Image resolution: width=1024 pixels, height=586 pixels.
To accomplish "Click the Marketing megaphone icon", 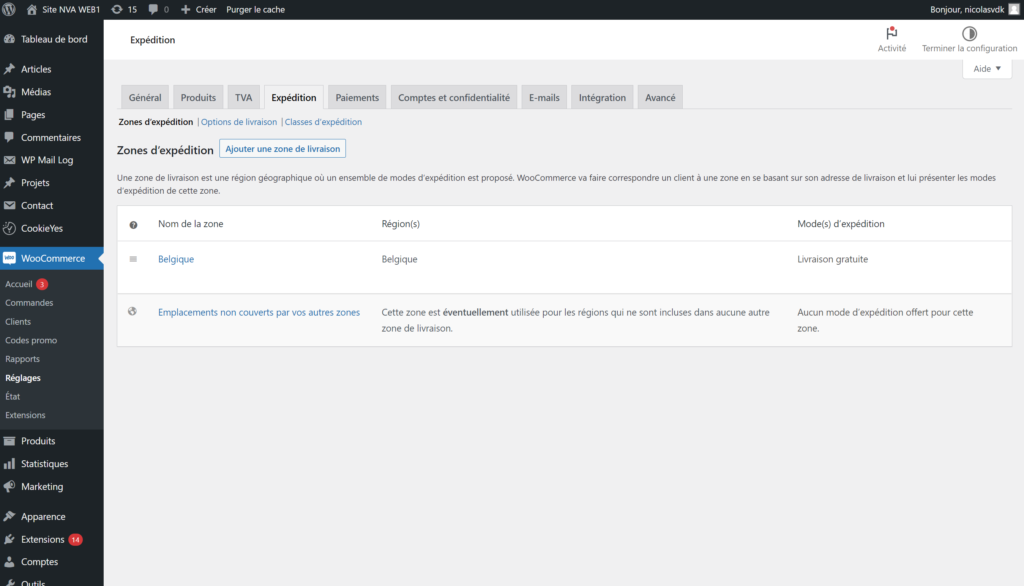I will [9, 487].
